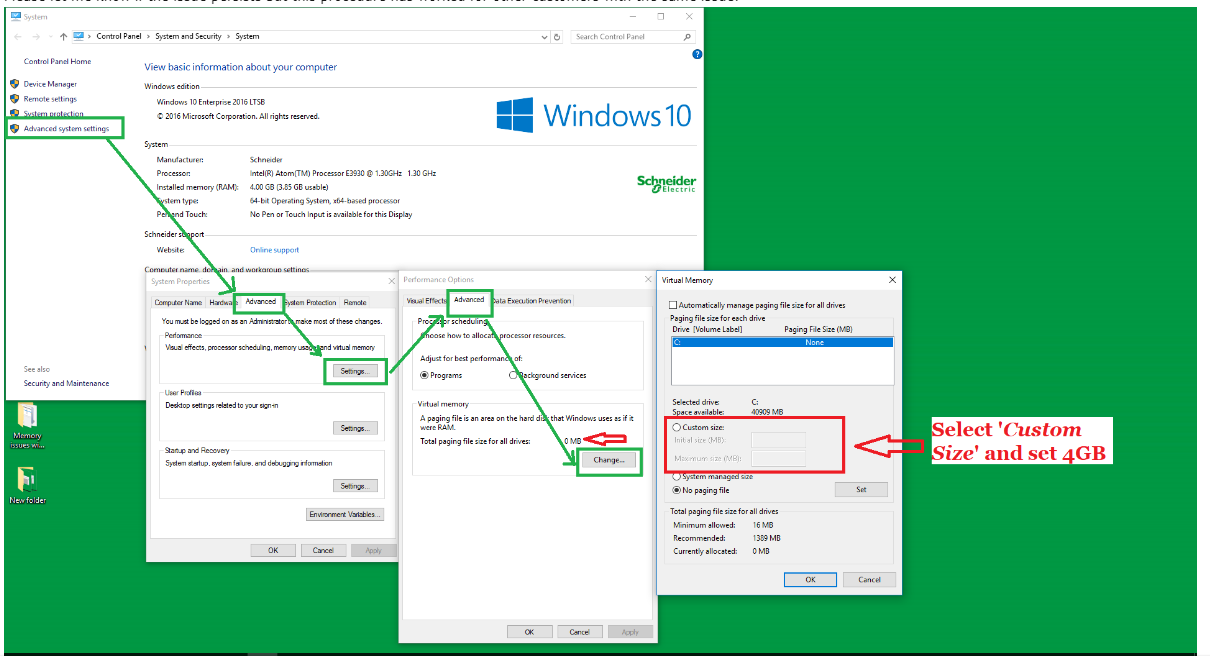Click the System window title bar icon

[x=14, y=16]
